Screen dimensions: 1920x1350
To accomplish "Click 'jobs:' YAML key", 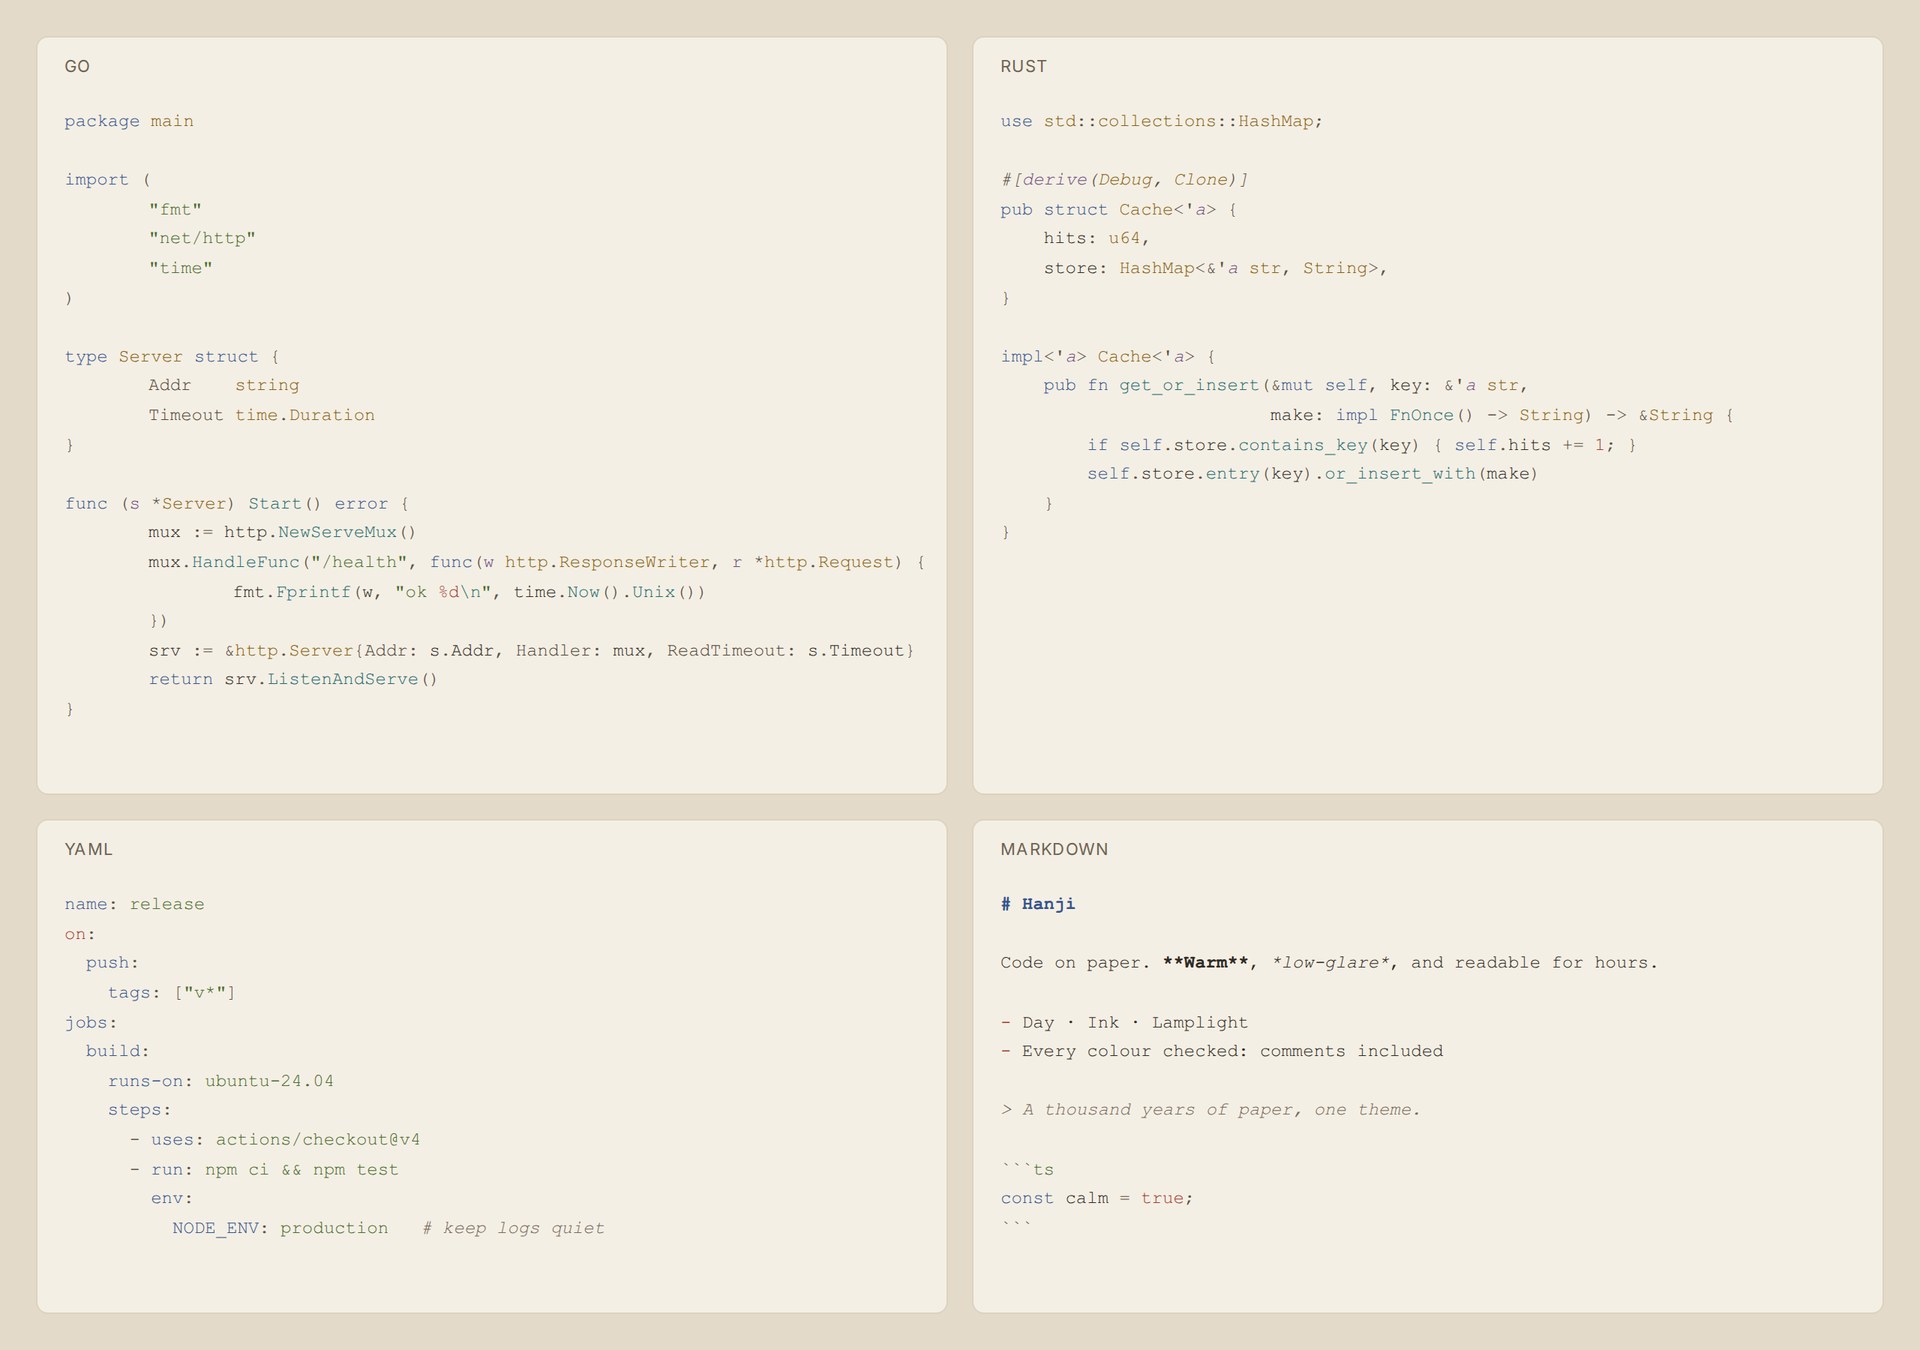I will click(x=91, y=1022).
